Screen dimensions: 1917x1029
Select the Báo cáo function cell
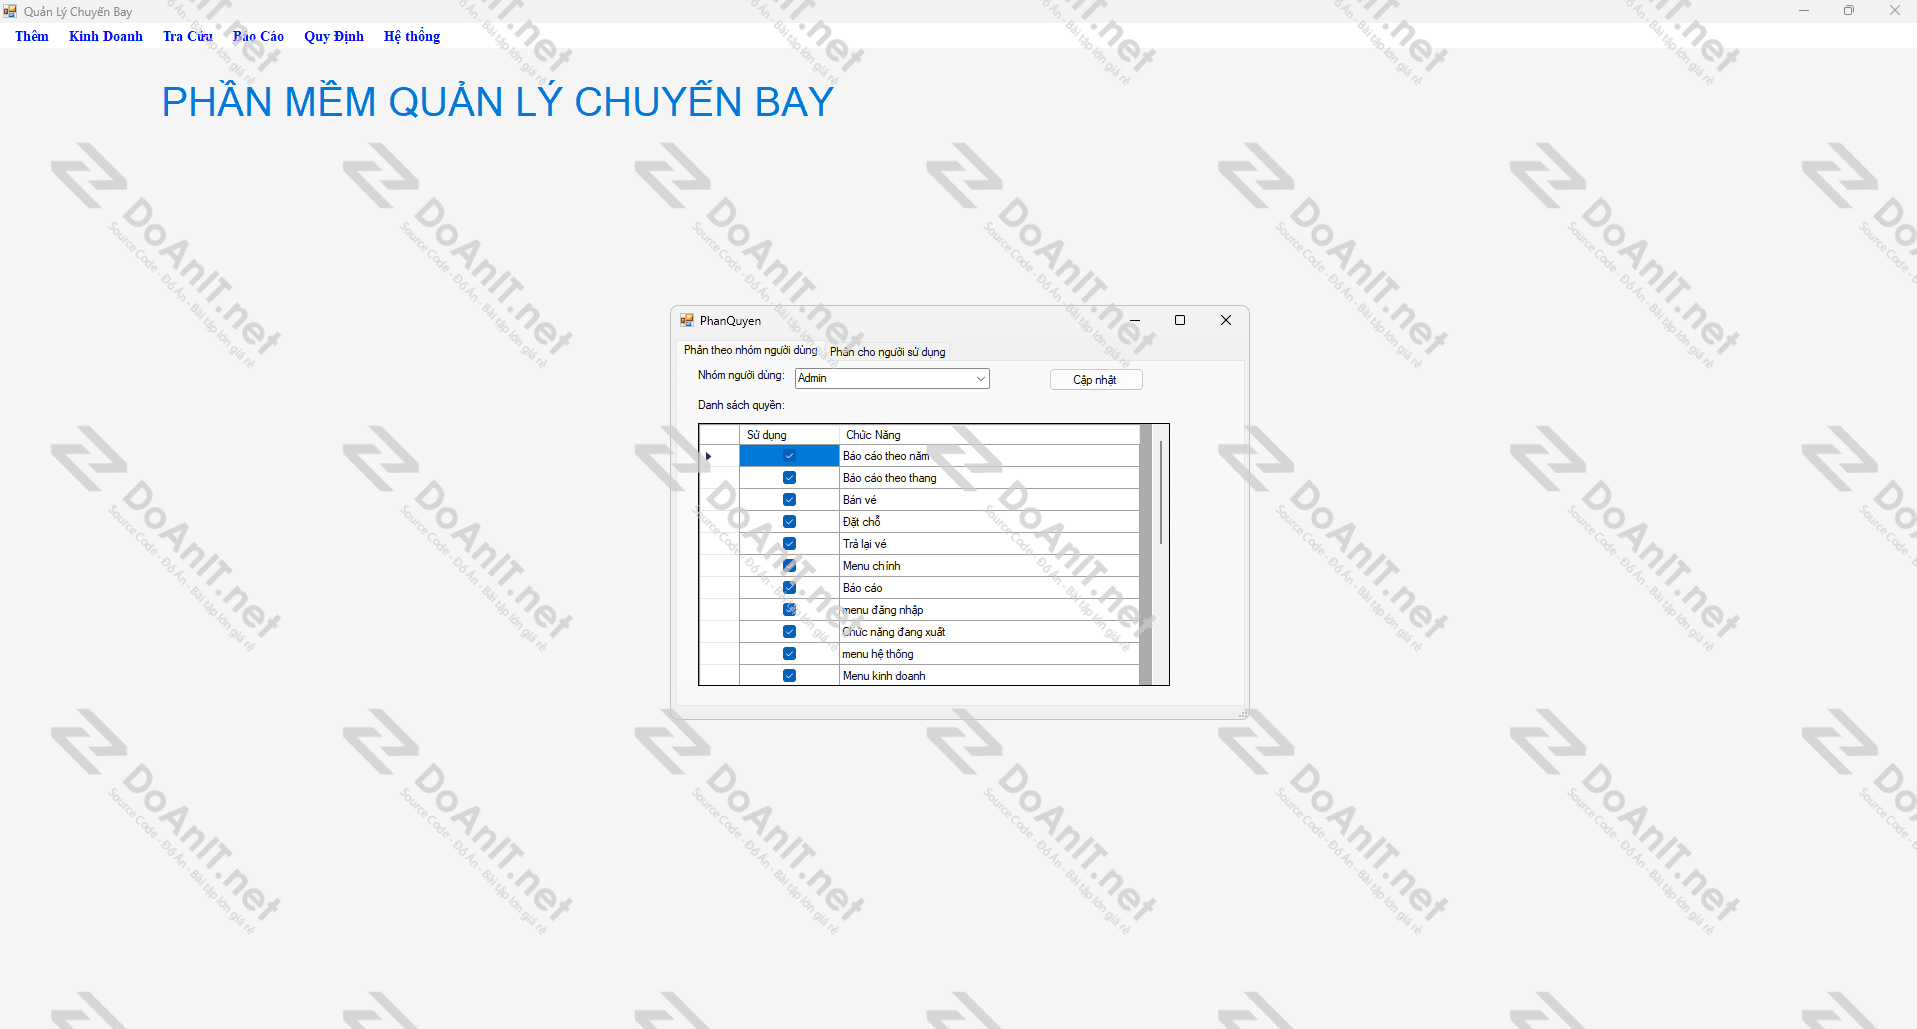[989, 588]
